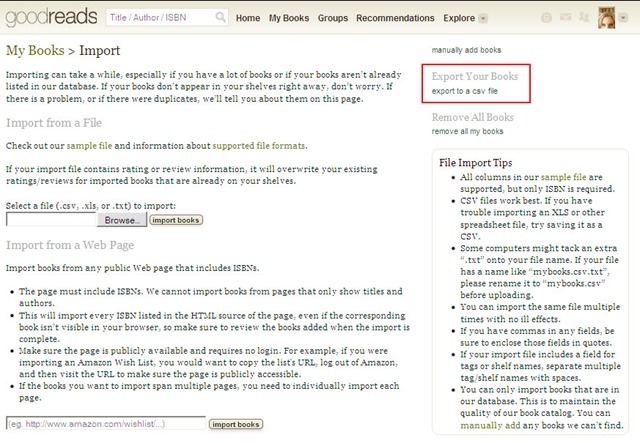Open supported file formats link

tap(259, 146)
